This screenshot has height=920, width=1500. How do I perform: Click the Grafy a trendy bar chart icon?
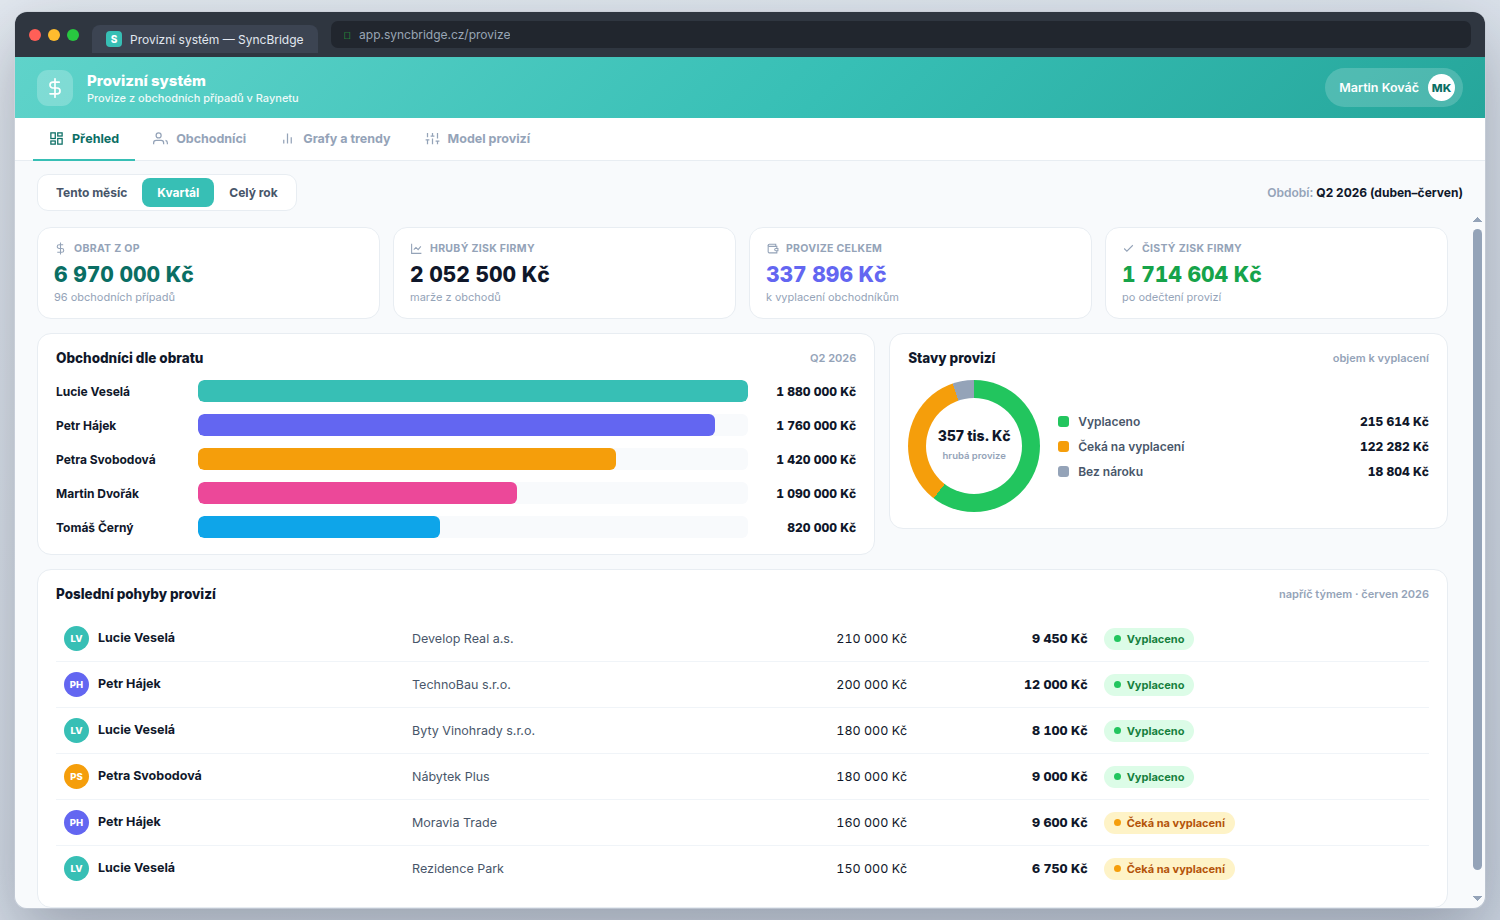287,139
